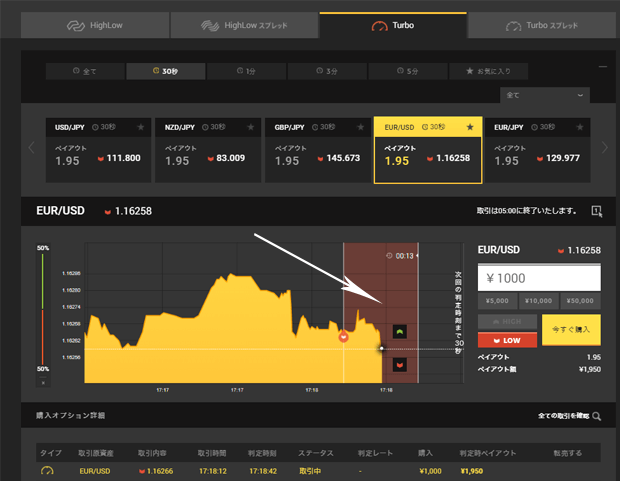This screenshot has width=620, height=481.
Task: Favorite the USD/JPY card star
Action: pos(140,127)
